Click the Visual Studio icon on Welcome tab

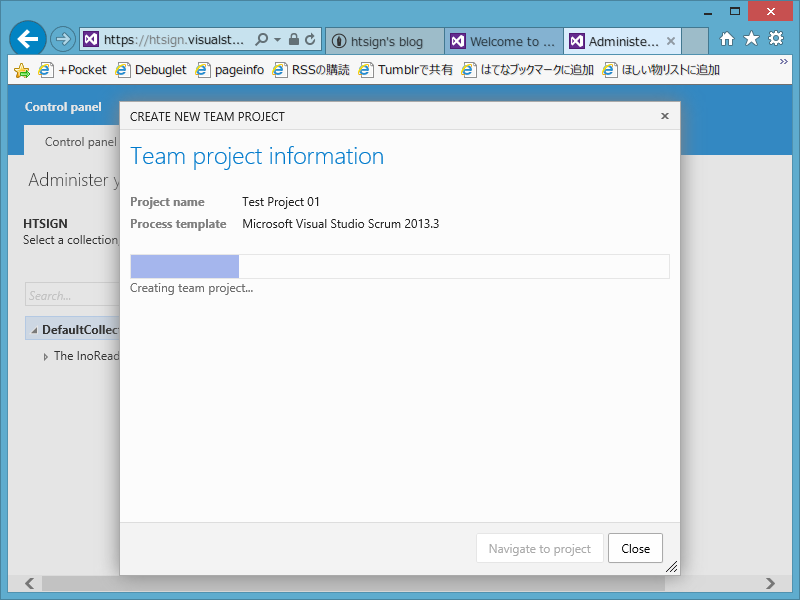[458, 41]
